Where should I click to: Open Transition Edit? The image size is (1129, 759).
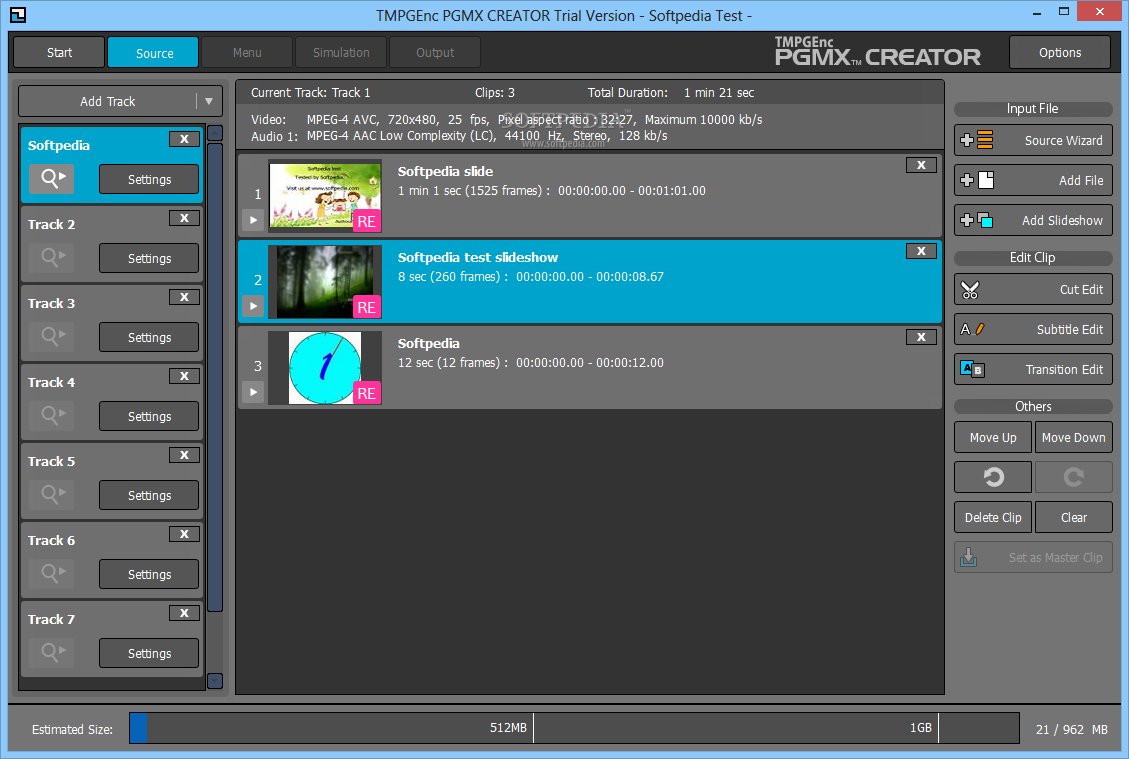click(1033, 369)
